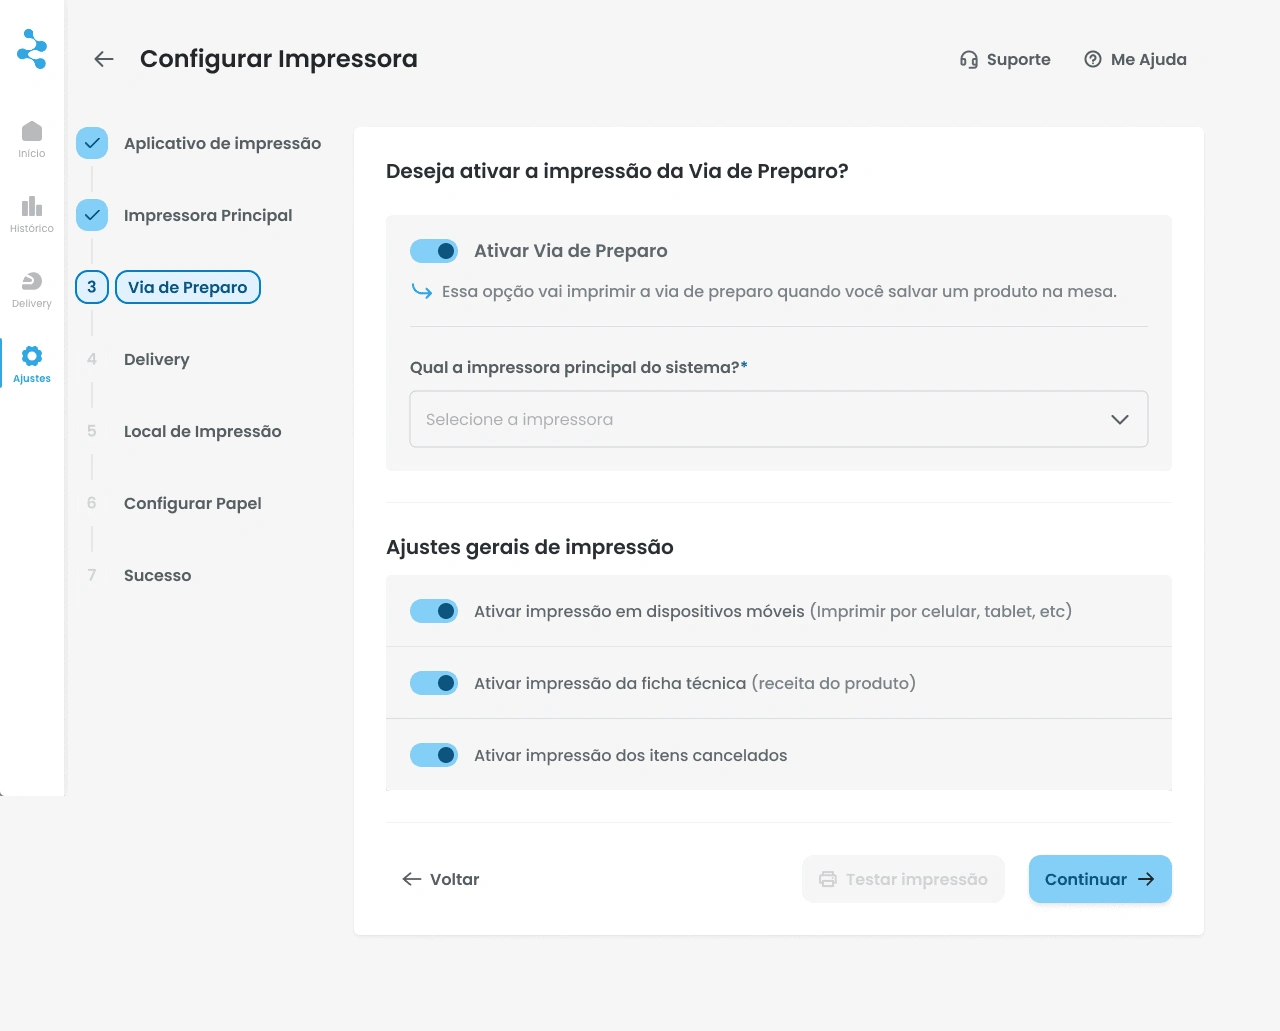Open the Selecione a impressora dropdown
Image resolution: width=1280 pixels, height=1031 pixels.
[760, 419]
